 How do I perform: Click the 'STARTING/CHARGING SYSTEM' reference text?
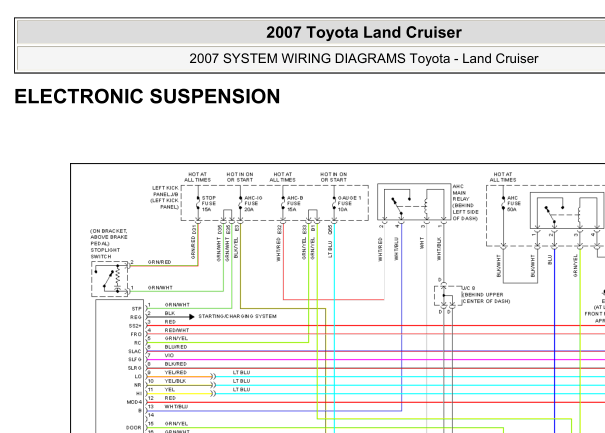(237, 316)
